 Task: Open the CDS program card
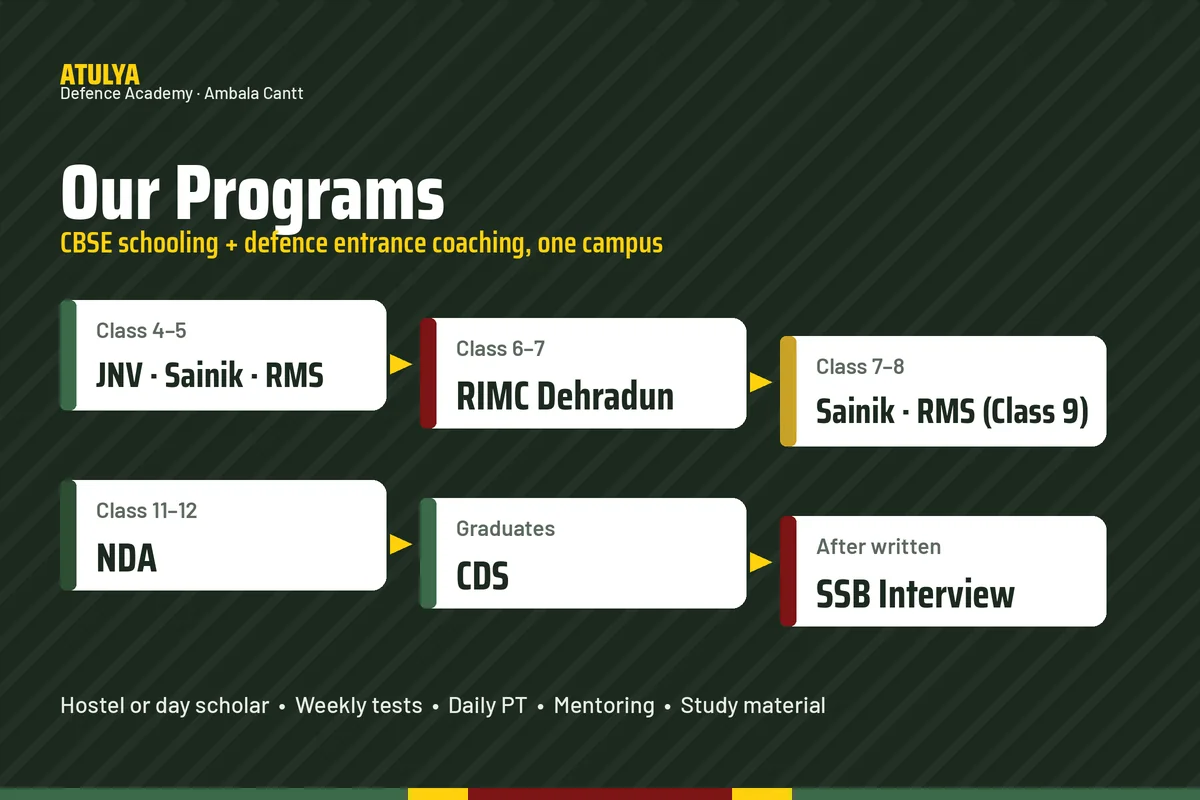[583, 553]
